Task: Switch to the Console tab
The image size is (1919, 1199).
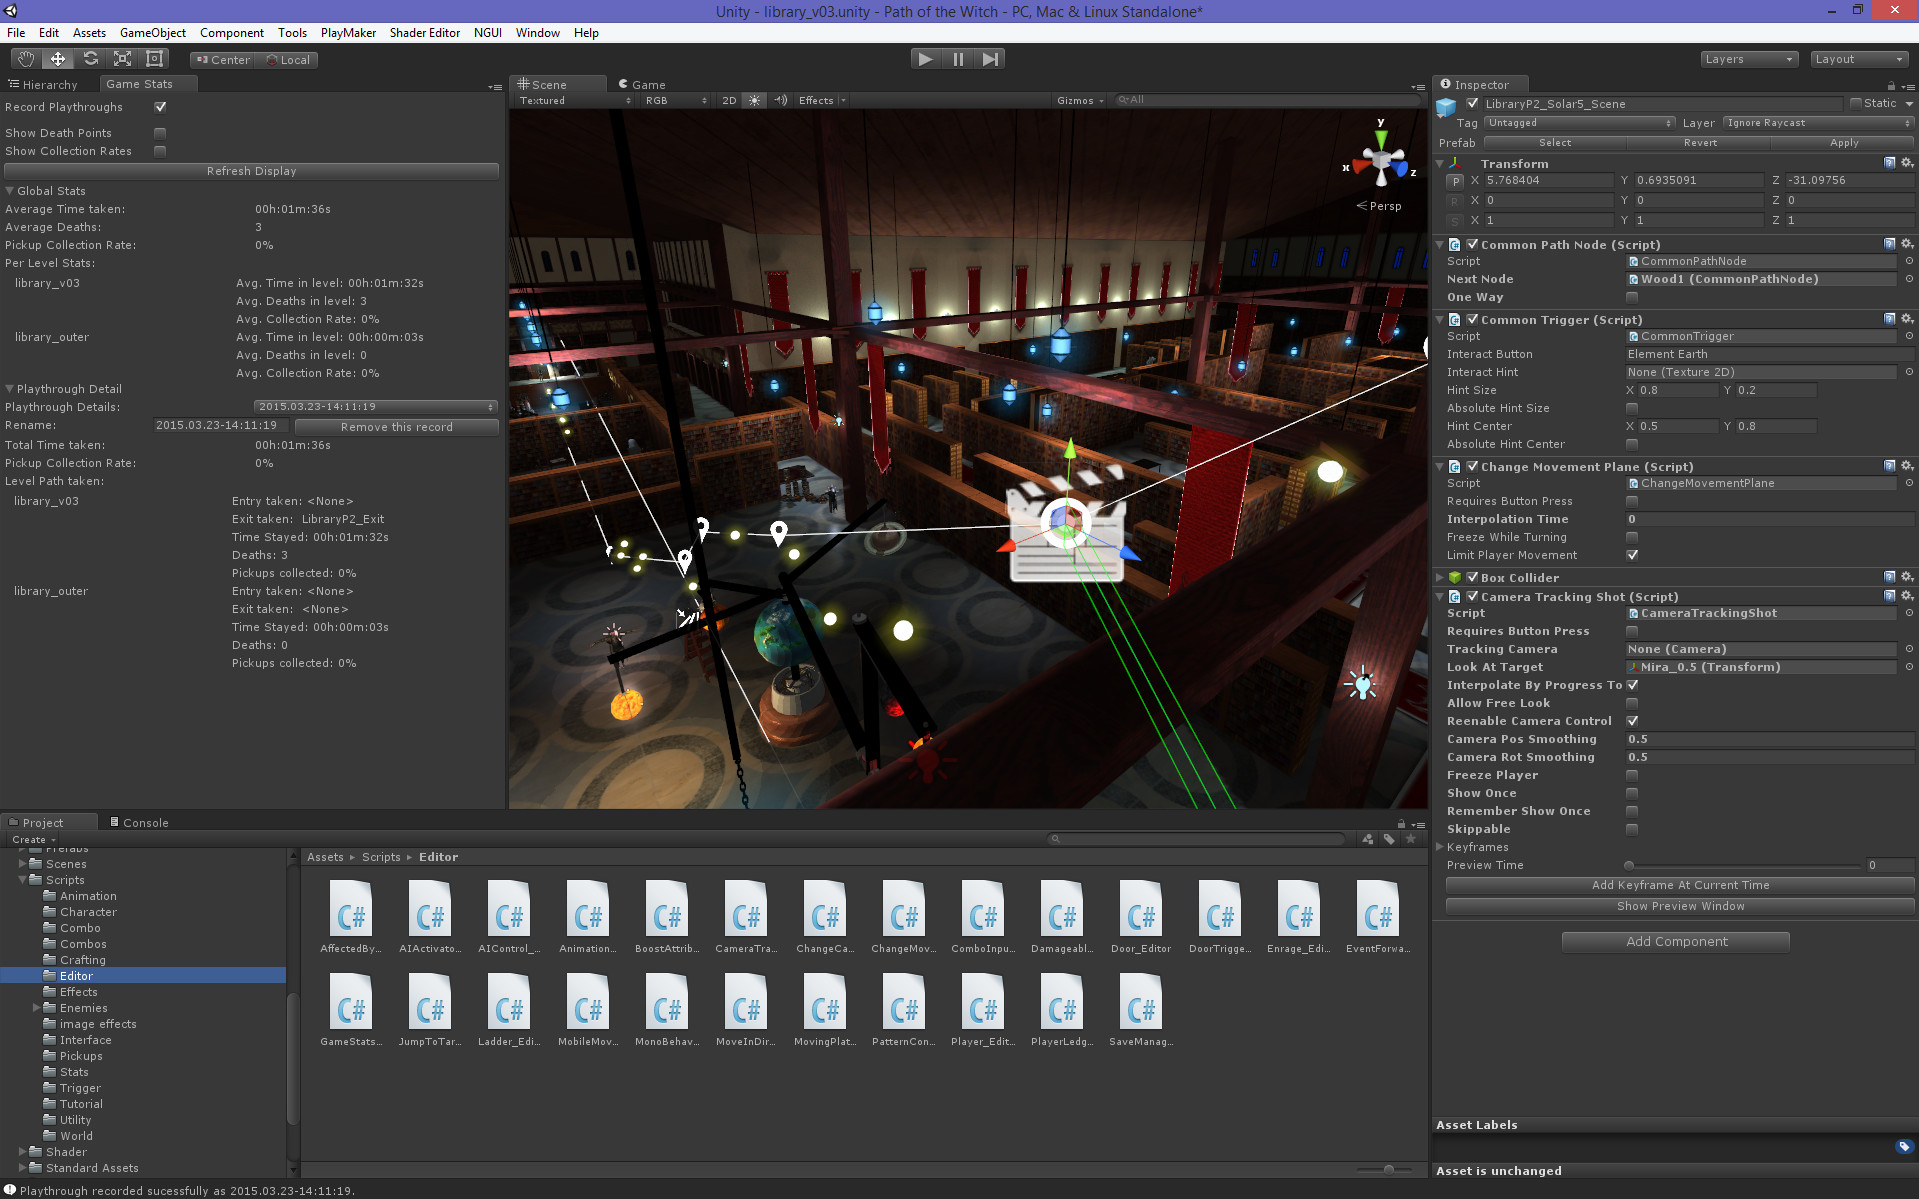Action: 140,823
